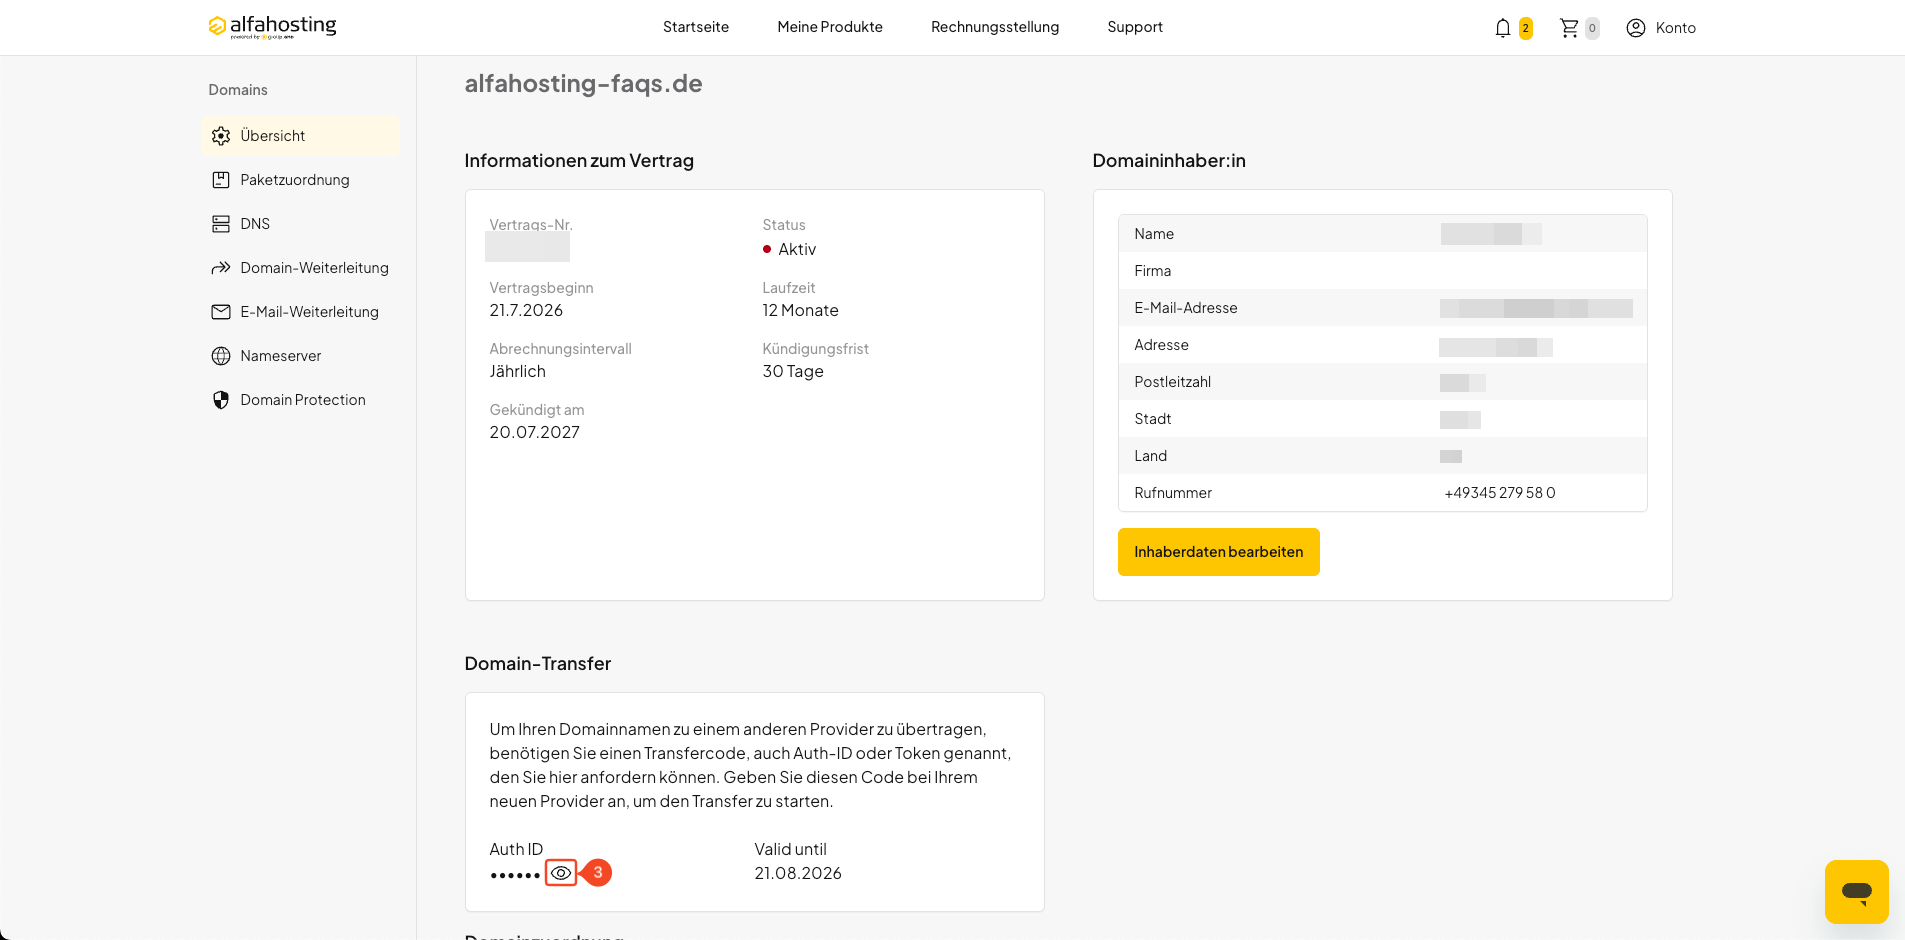This screenshot has width=1905, height=940.
Task: Click the Konto user profile icon
Action: 1636,28
